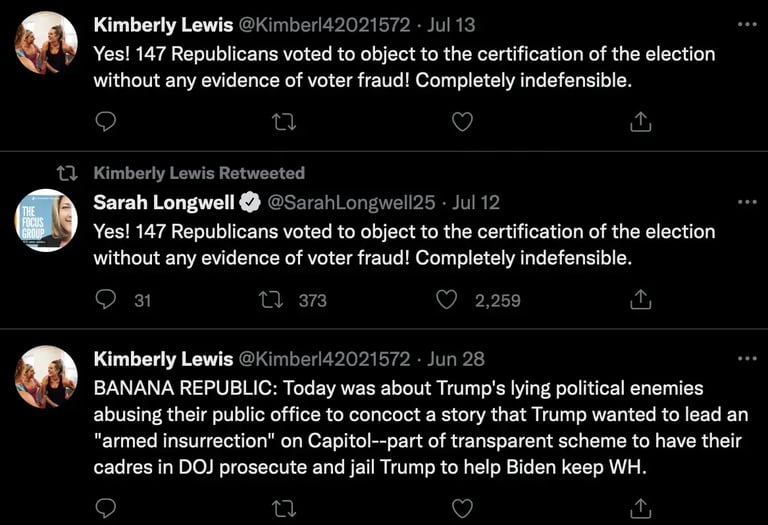768x525 pixels.
Task: Reply to Kimberly Lewis's Jul 13 tweet
Action: pyautogui.click(x=105, y=122)
